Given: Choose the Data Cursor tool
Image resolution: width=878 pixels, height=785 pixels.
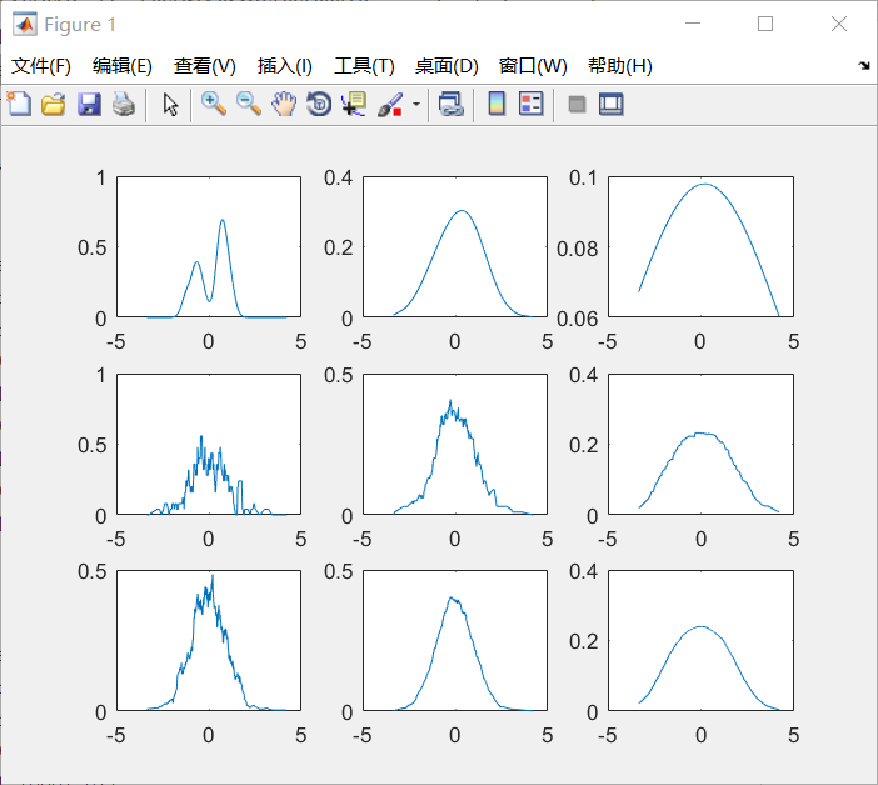Looking at the screenshot, I should click(x=354, y=104).
